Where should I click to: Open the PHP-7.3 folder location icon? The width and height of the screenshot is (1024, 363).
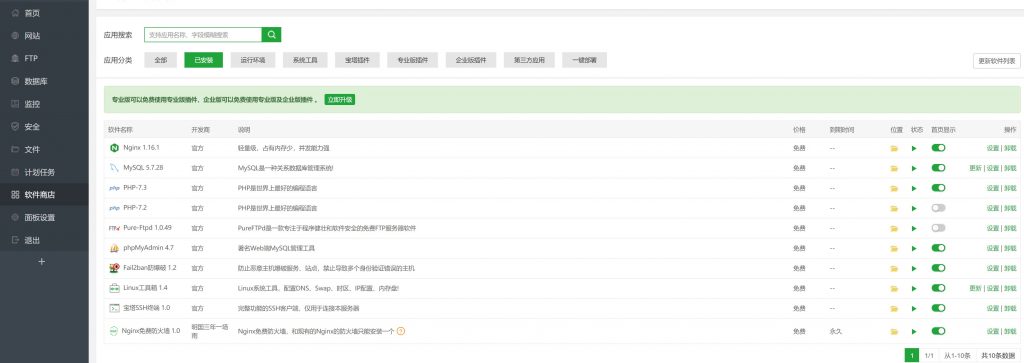point(894,188)
